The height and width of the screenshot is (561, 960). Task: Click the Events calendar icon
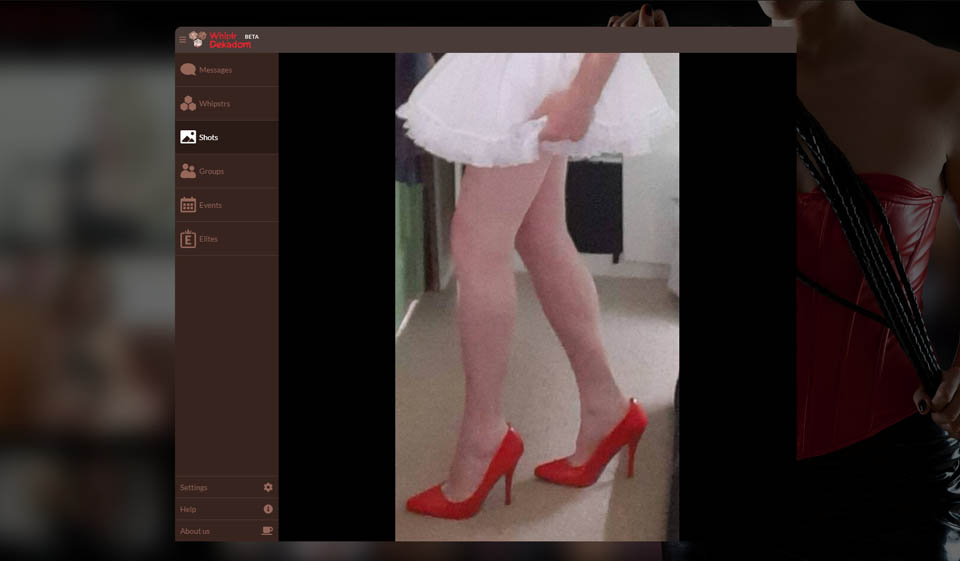(188, 205)
